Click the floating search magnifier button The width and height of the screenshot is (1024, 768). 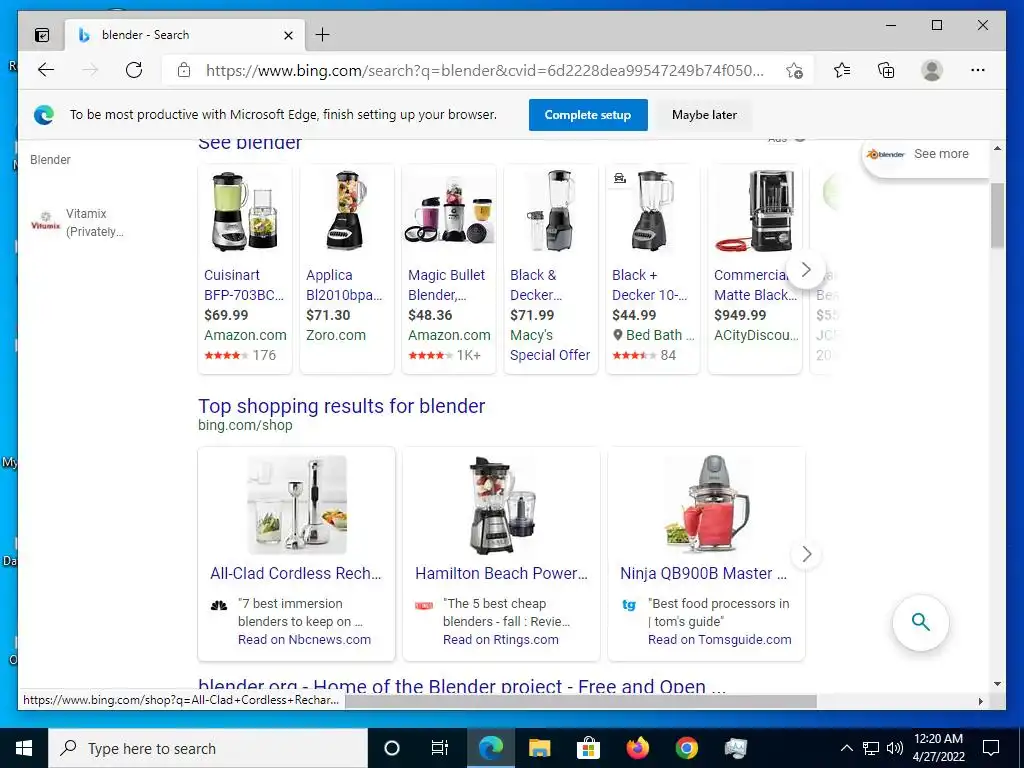tap(920, 622)
